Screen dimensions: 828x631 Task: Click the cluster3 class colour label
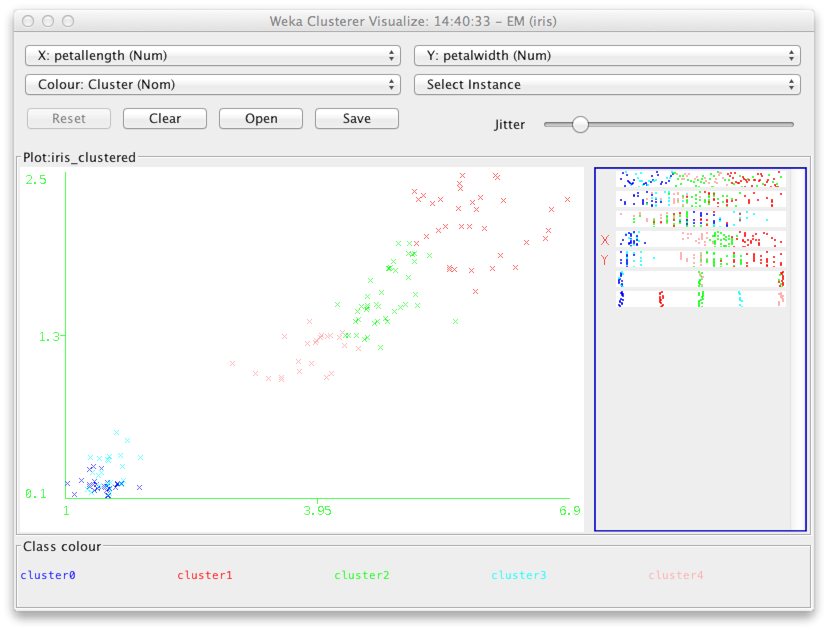[519, 575]
